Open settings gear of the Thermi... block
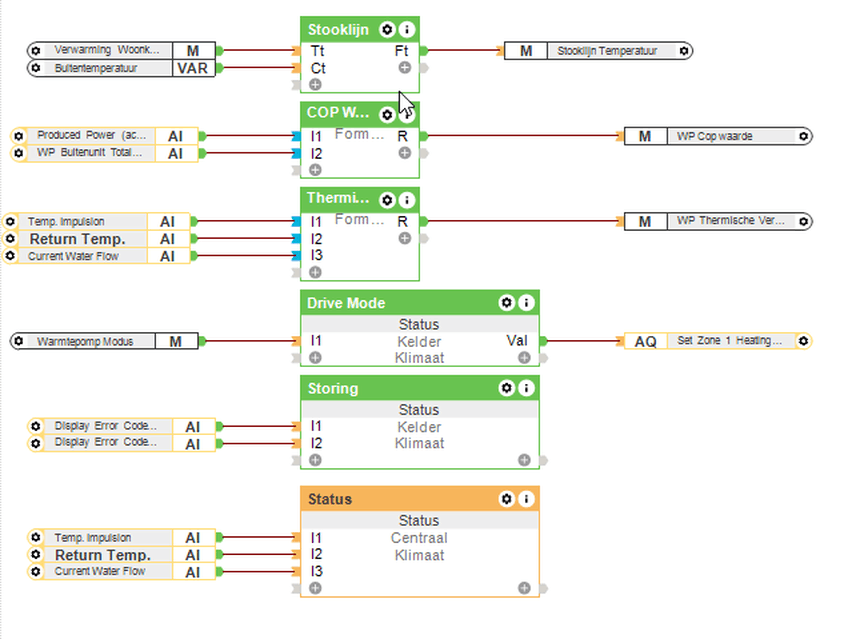Screen dimensions: 852x639 tap(387, 200)
